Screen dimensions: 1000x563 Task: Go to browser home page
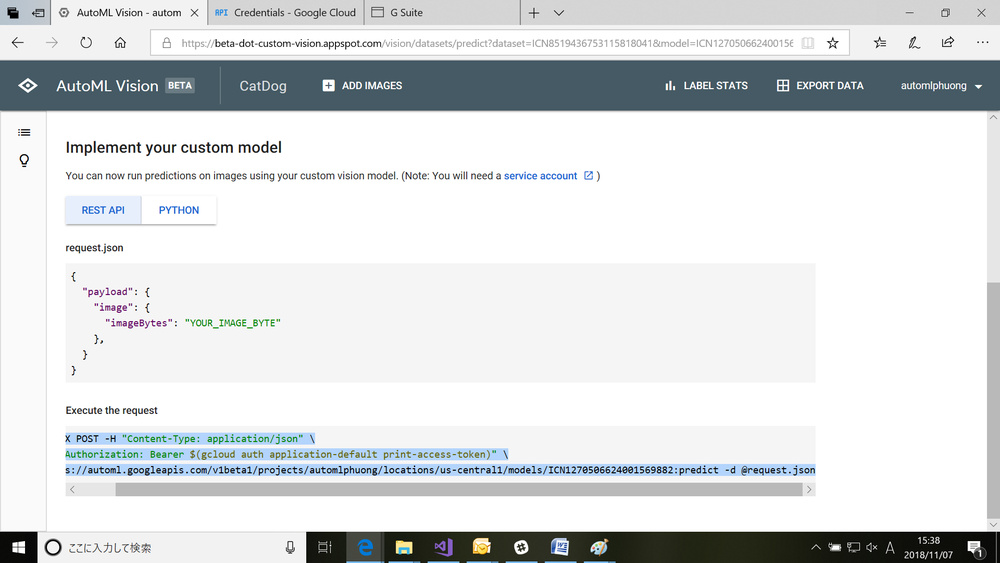[x=120, y=43]
